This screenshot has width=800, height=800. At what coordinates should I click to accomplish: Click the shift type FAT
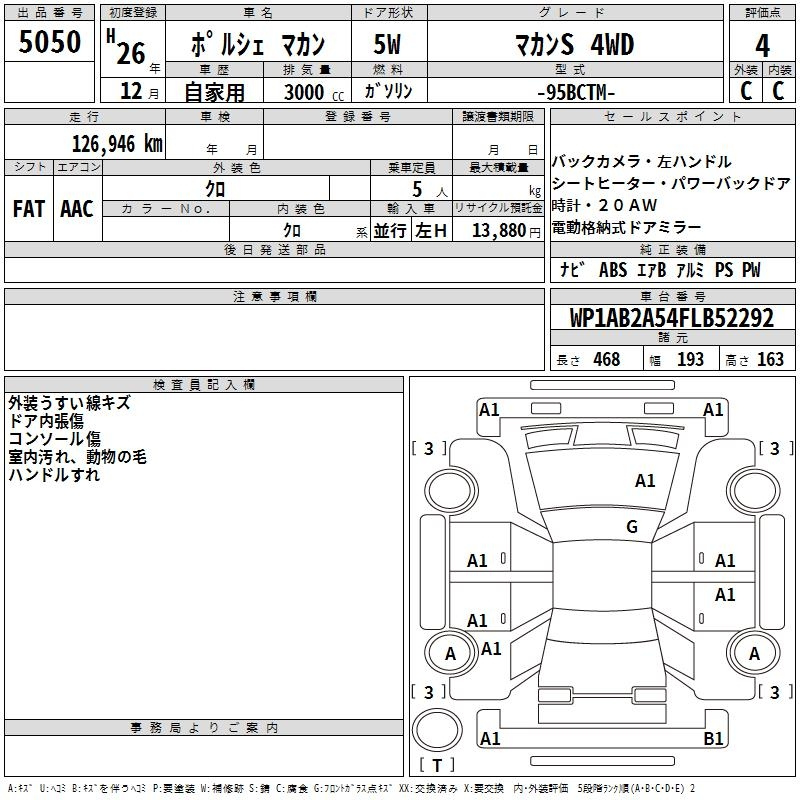(29, 209)
